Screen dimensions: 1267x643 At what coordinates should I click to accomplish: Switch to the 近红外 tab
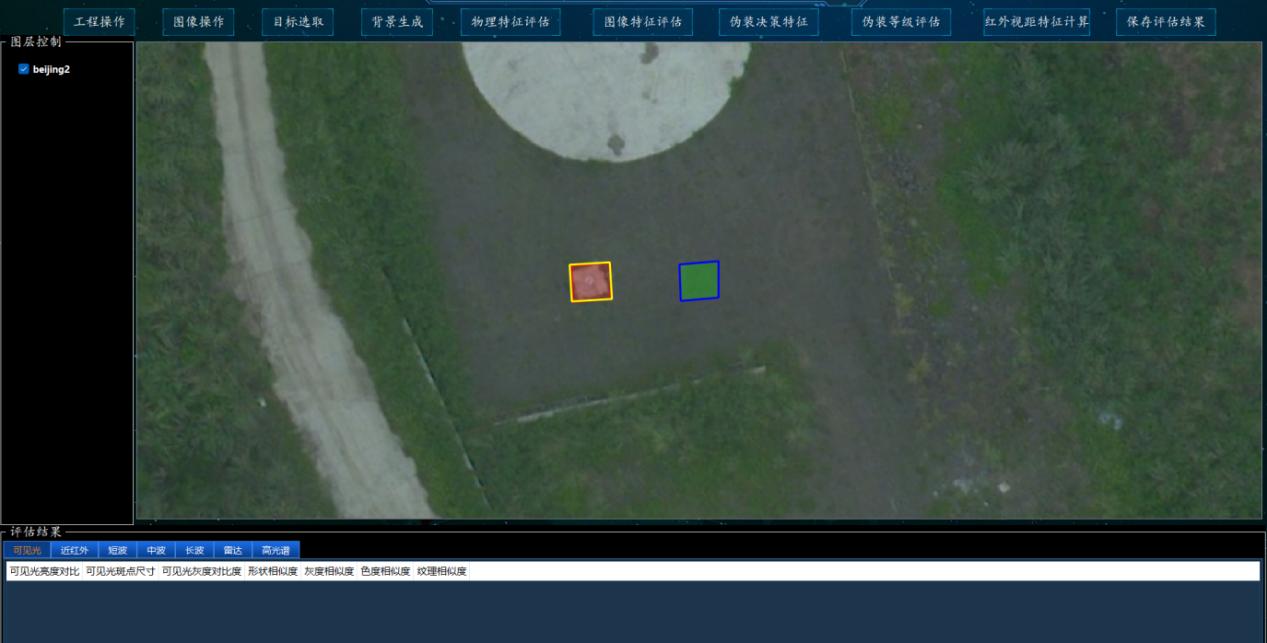click(x=74, y=550)
